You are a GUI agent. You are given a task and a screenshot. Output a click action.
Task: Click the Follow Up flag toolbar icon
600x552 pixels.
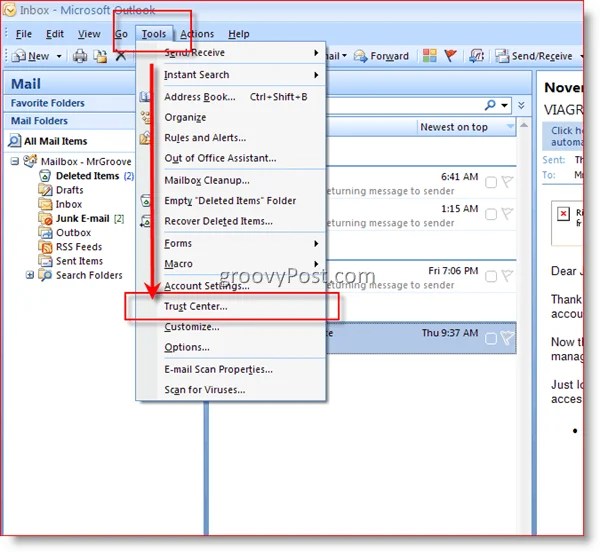[450, 56]
